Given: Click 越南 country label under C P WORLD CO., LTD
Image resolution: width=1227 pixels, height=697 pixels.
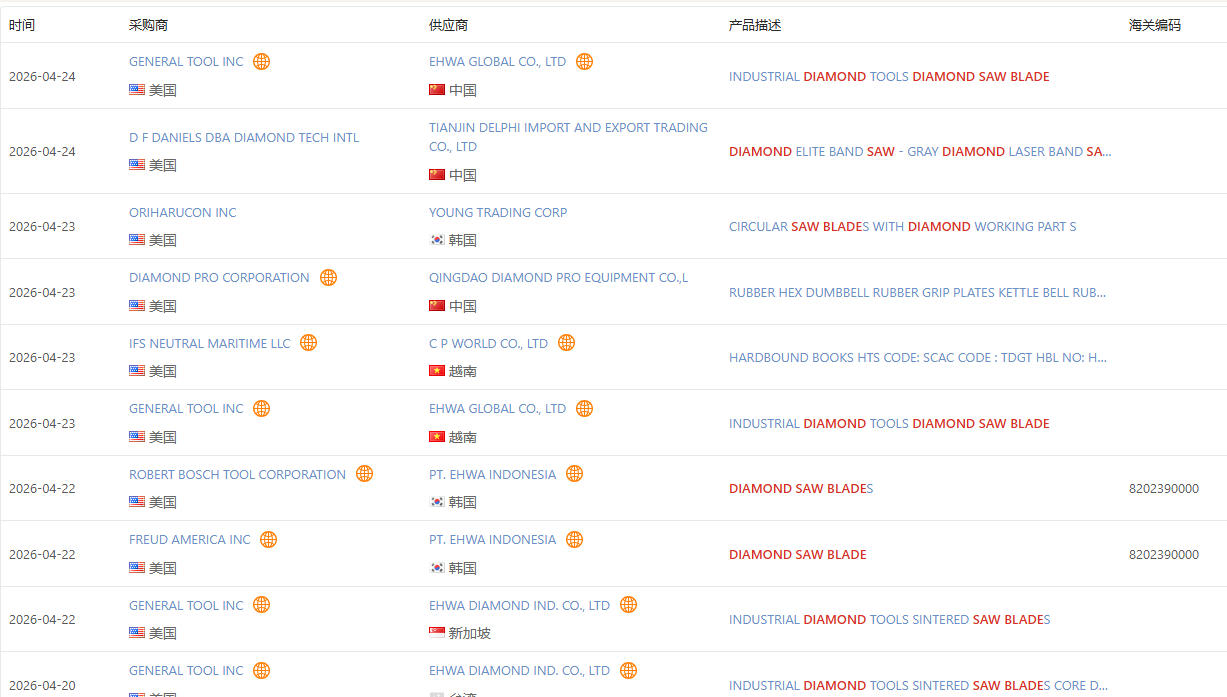Looking at the screenshot, I should tap(463, 371).
